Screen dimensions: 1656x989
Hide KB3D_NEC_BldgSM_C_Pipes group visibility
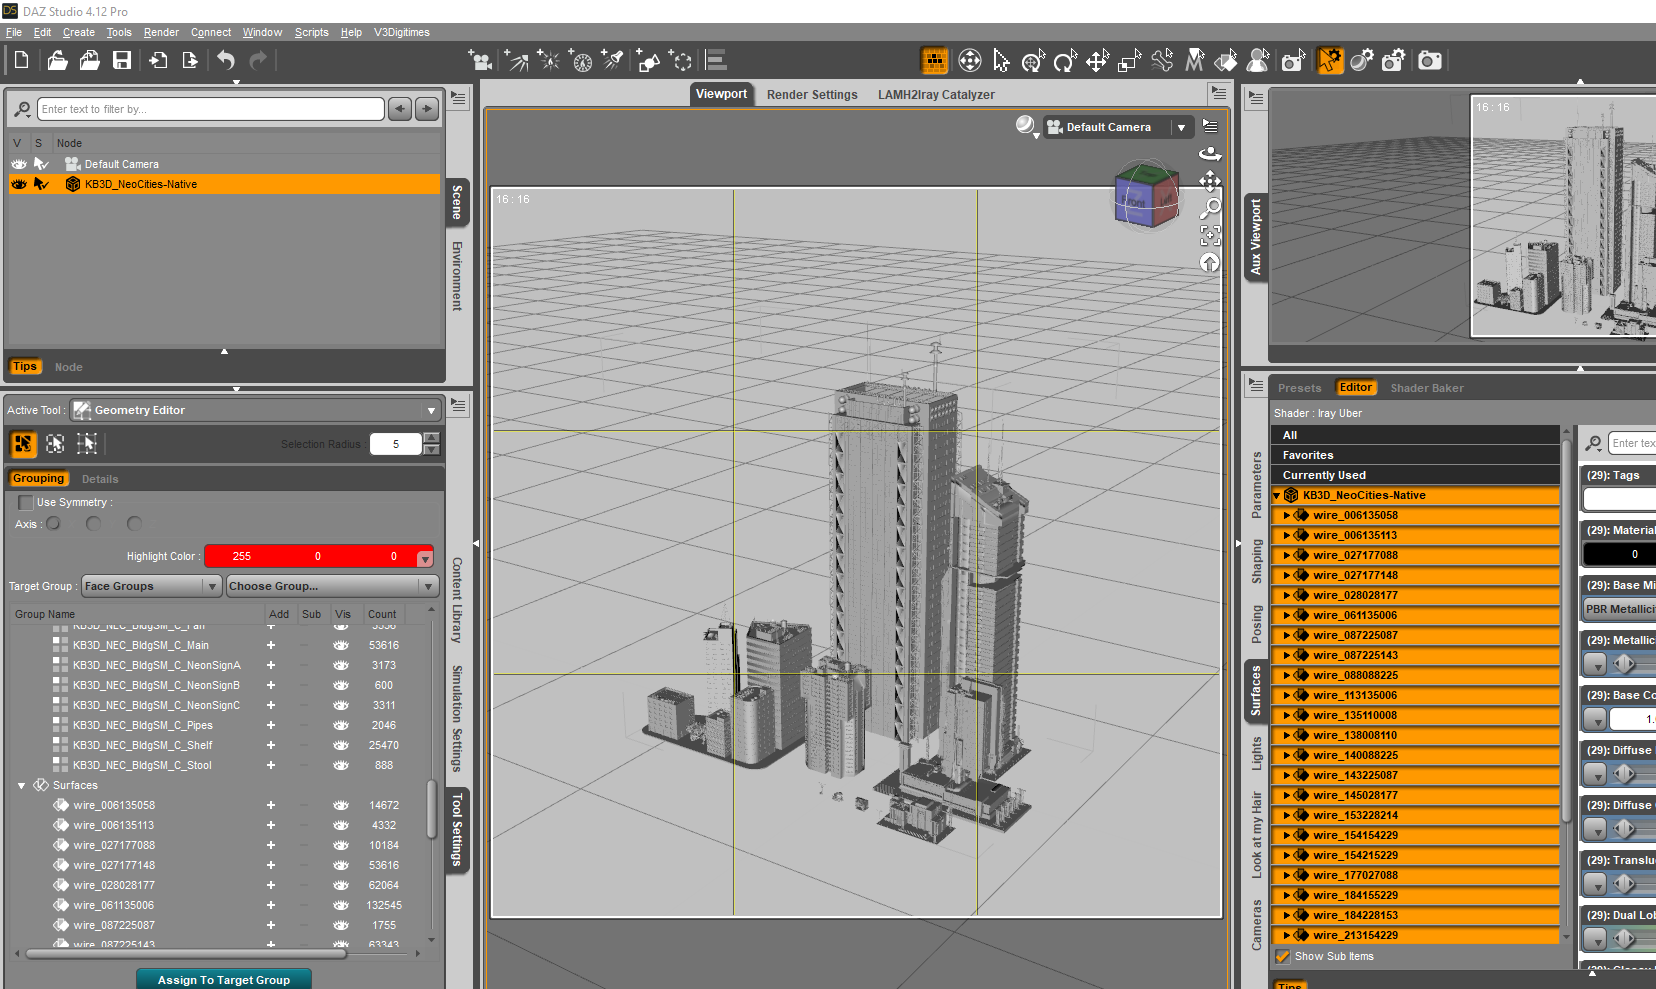click(341, 725)
